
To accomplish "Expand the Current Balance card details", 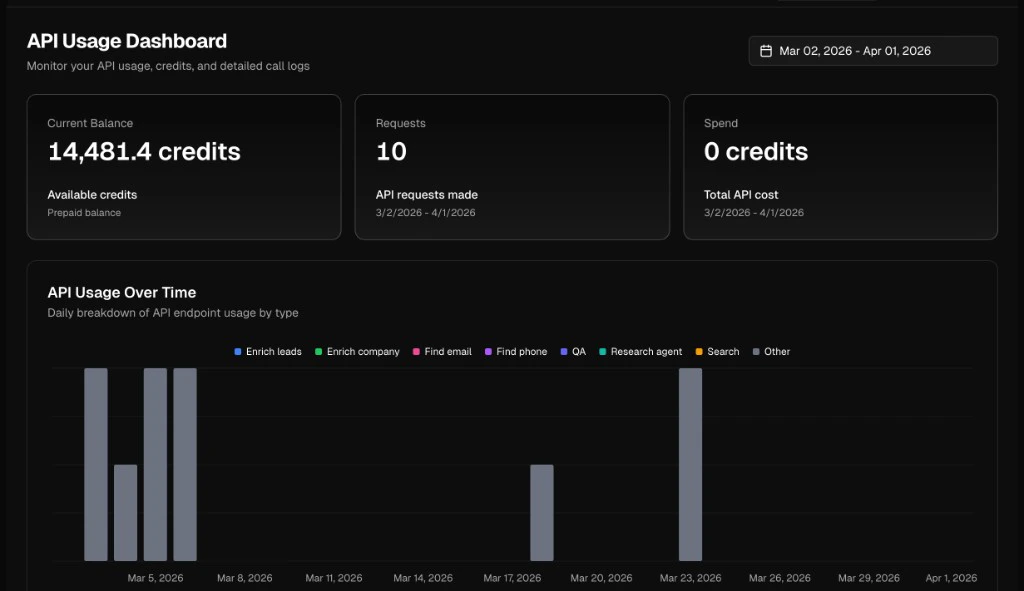I will (x=184, y=166).
